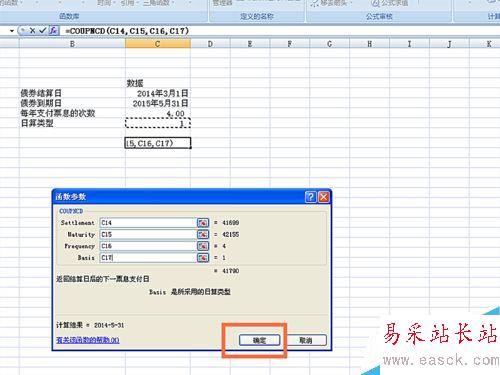
Task: Click the Enter checkmark icon in formula bar
Action: (42, 31)
